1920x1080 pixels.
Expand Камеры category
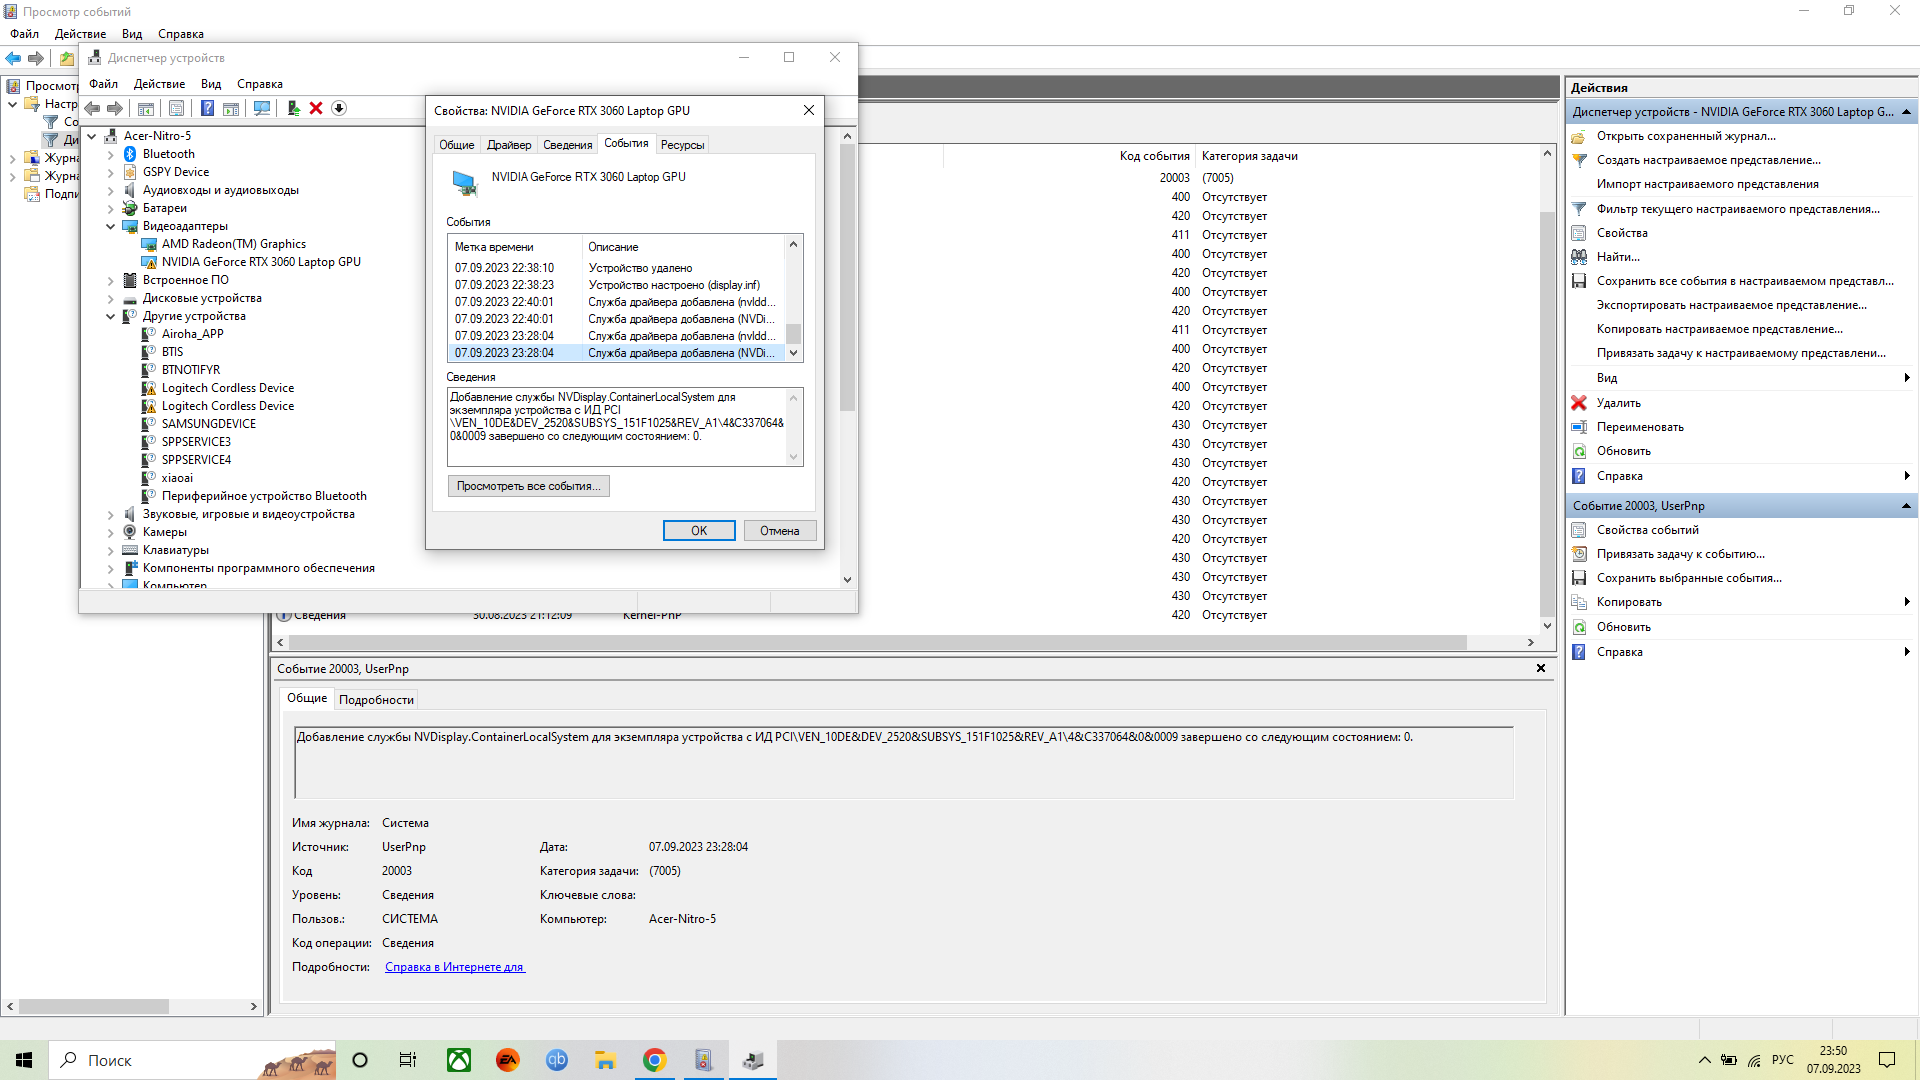click(111, 532)
